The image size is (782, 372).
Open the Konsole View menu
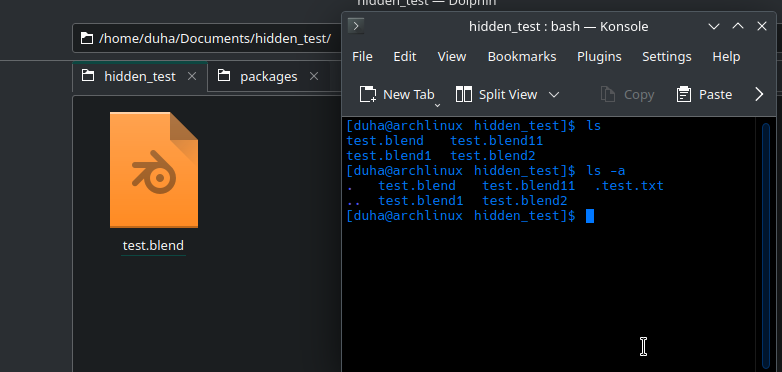click(x=452, y=57)
